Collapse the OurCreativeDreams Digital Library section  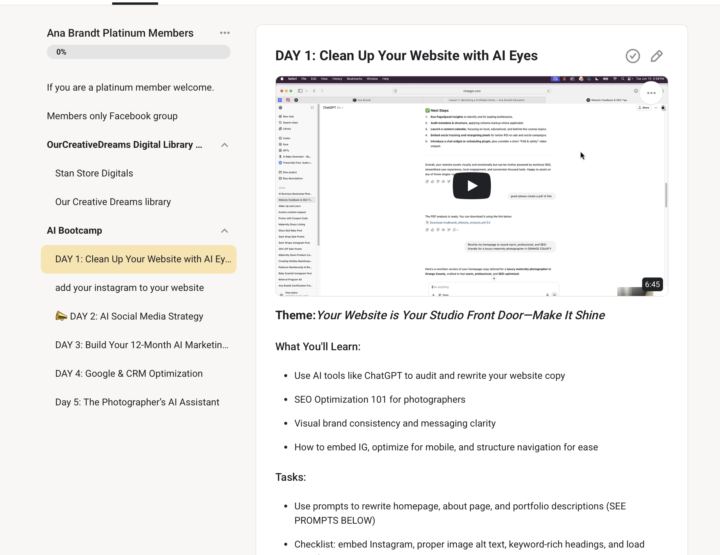click(224, 145)
